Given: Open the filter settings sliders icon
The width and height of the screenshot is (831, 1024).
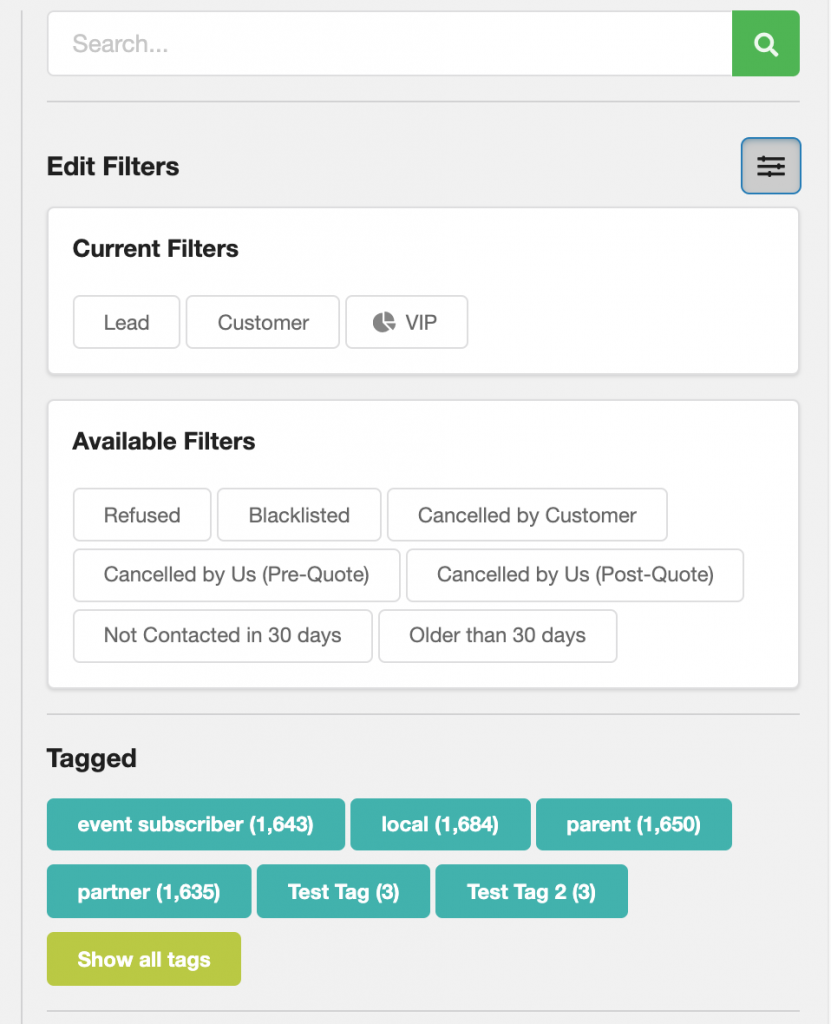Looking at the screenshot, I should 770,165.
